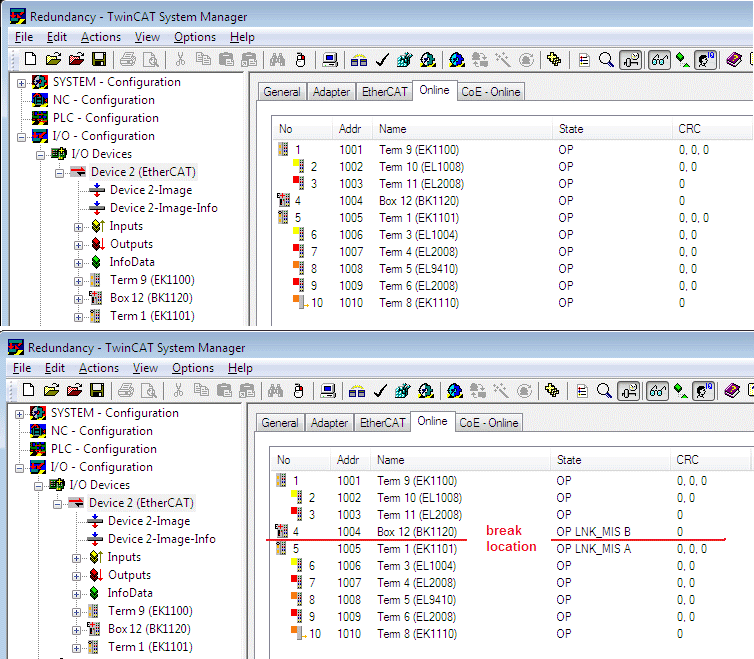Toggle glasses Show Sub Items button, upper window
754x659 pixels.
click(659, 60)
